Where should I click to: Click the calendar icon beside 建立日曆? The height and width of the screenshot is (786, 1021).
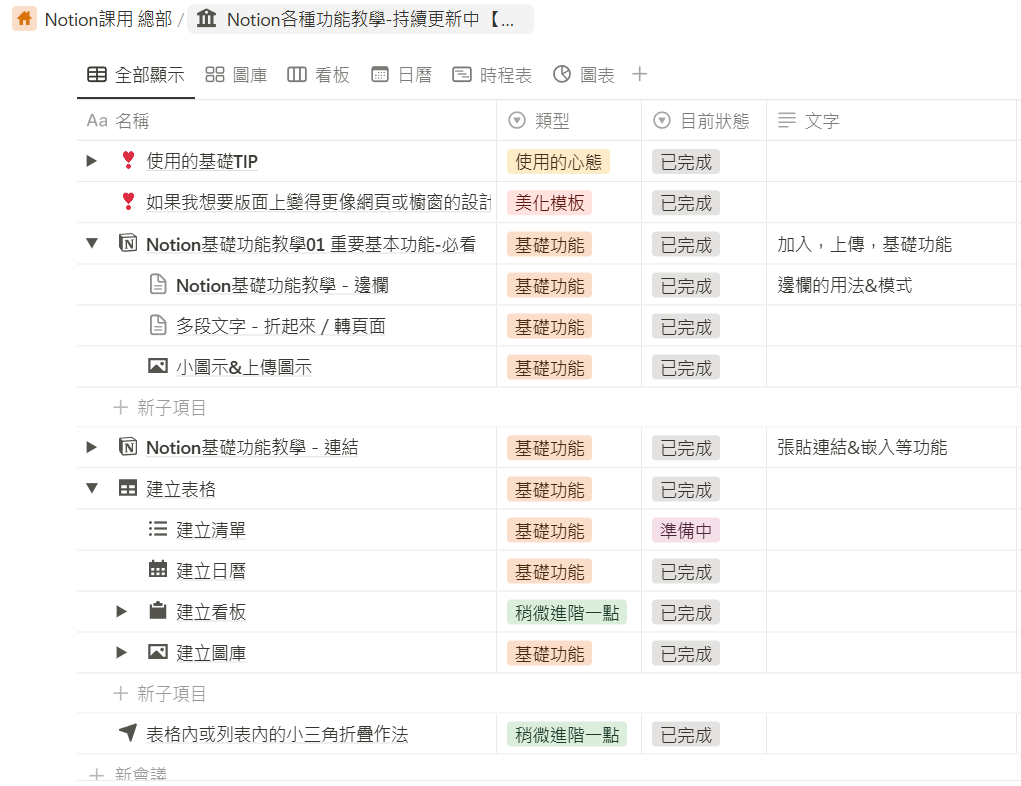[158, 569]
